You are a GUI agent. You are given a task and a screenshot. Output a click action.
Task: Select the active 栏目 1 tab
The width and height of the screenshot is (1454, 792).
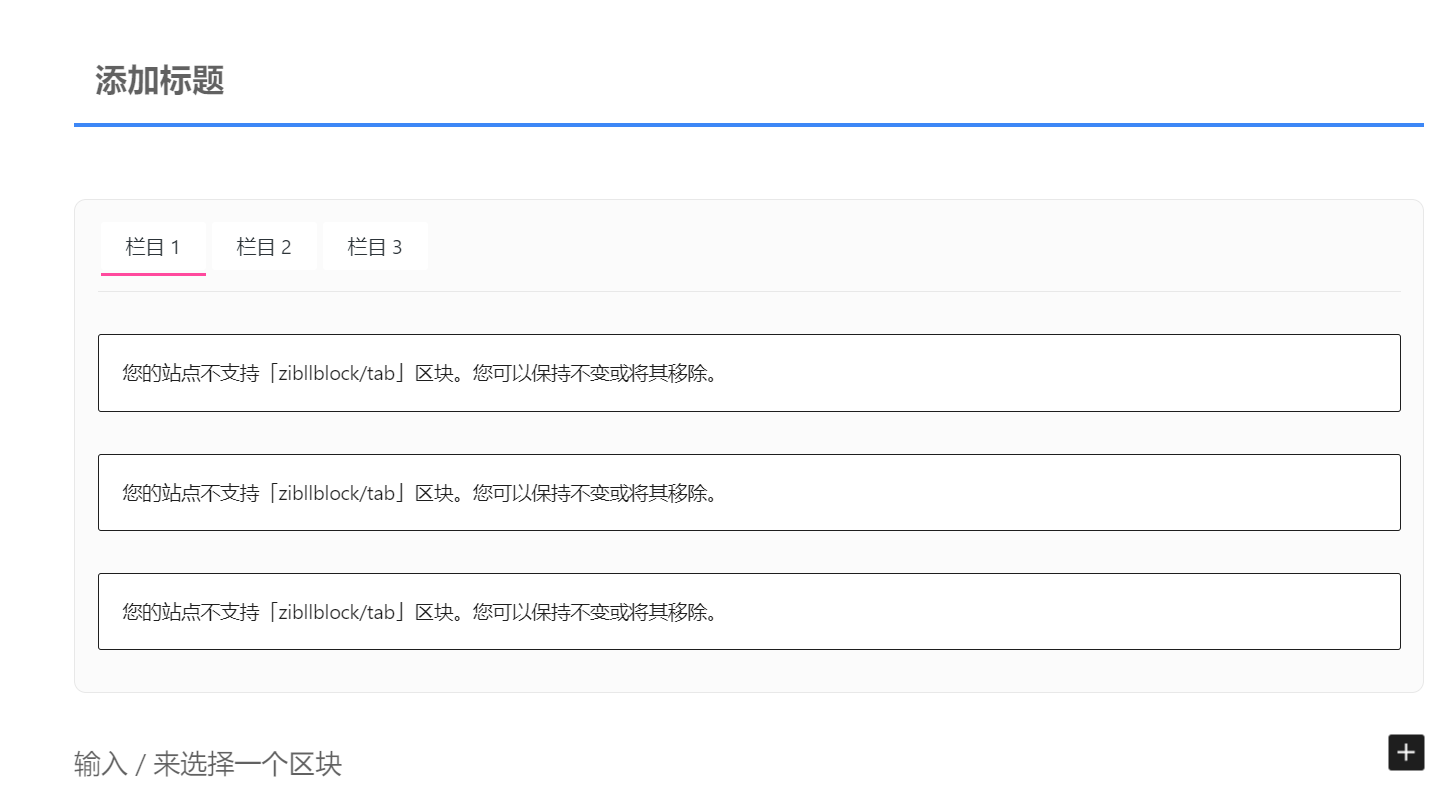152,246
